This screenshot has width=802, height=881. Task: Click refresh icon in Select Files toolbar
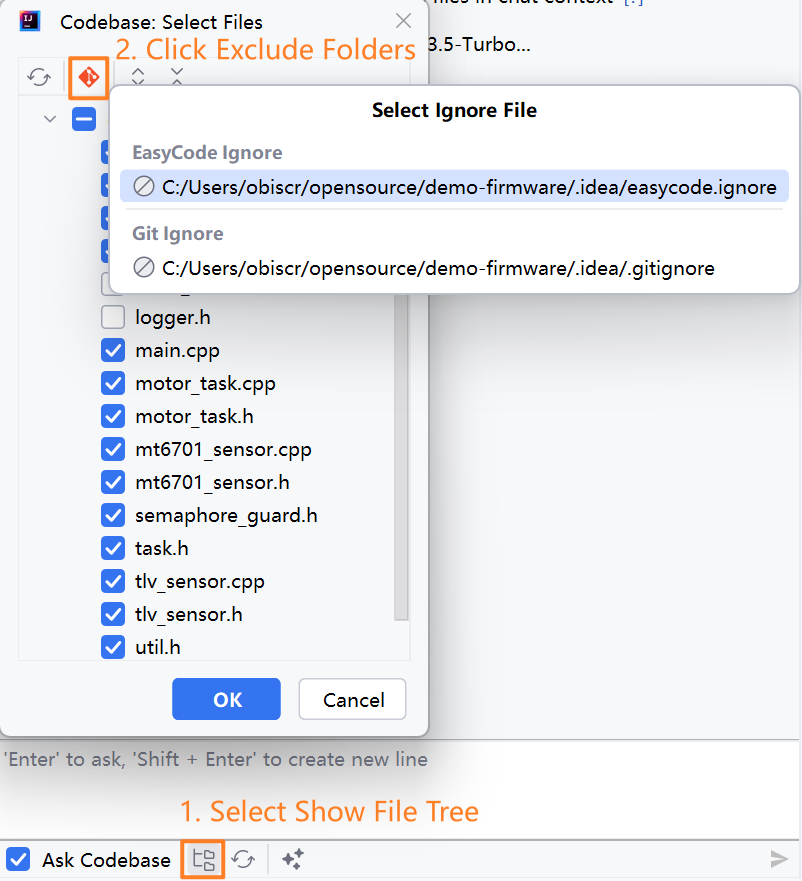[x=39, y=77]
